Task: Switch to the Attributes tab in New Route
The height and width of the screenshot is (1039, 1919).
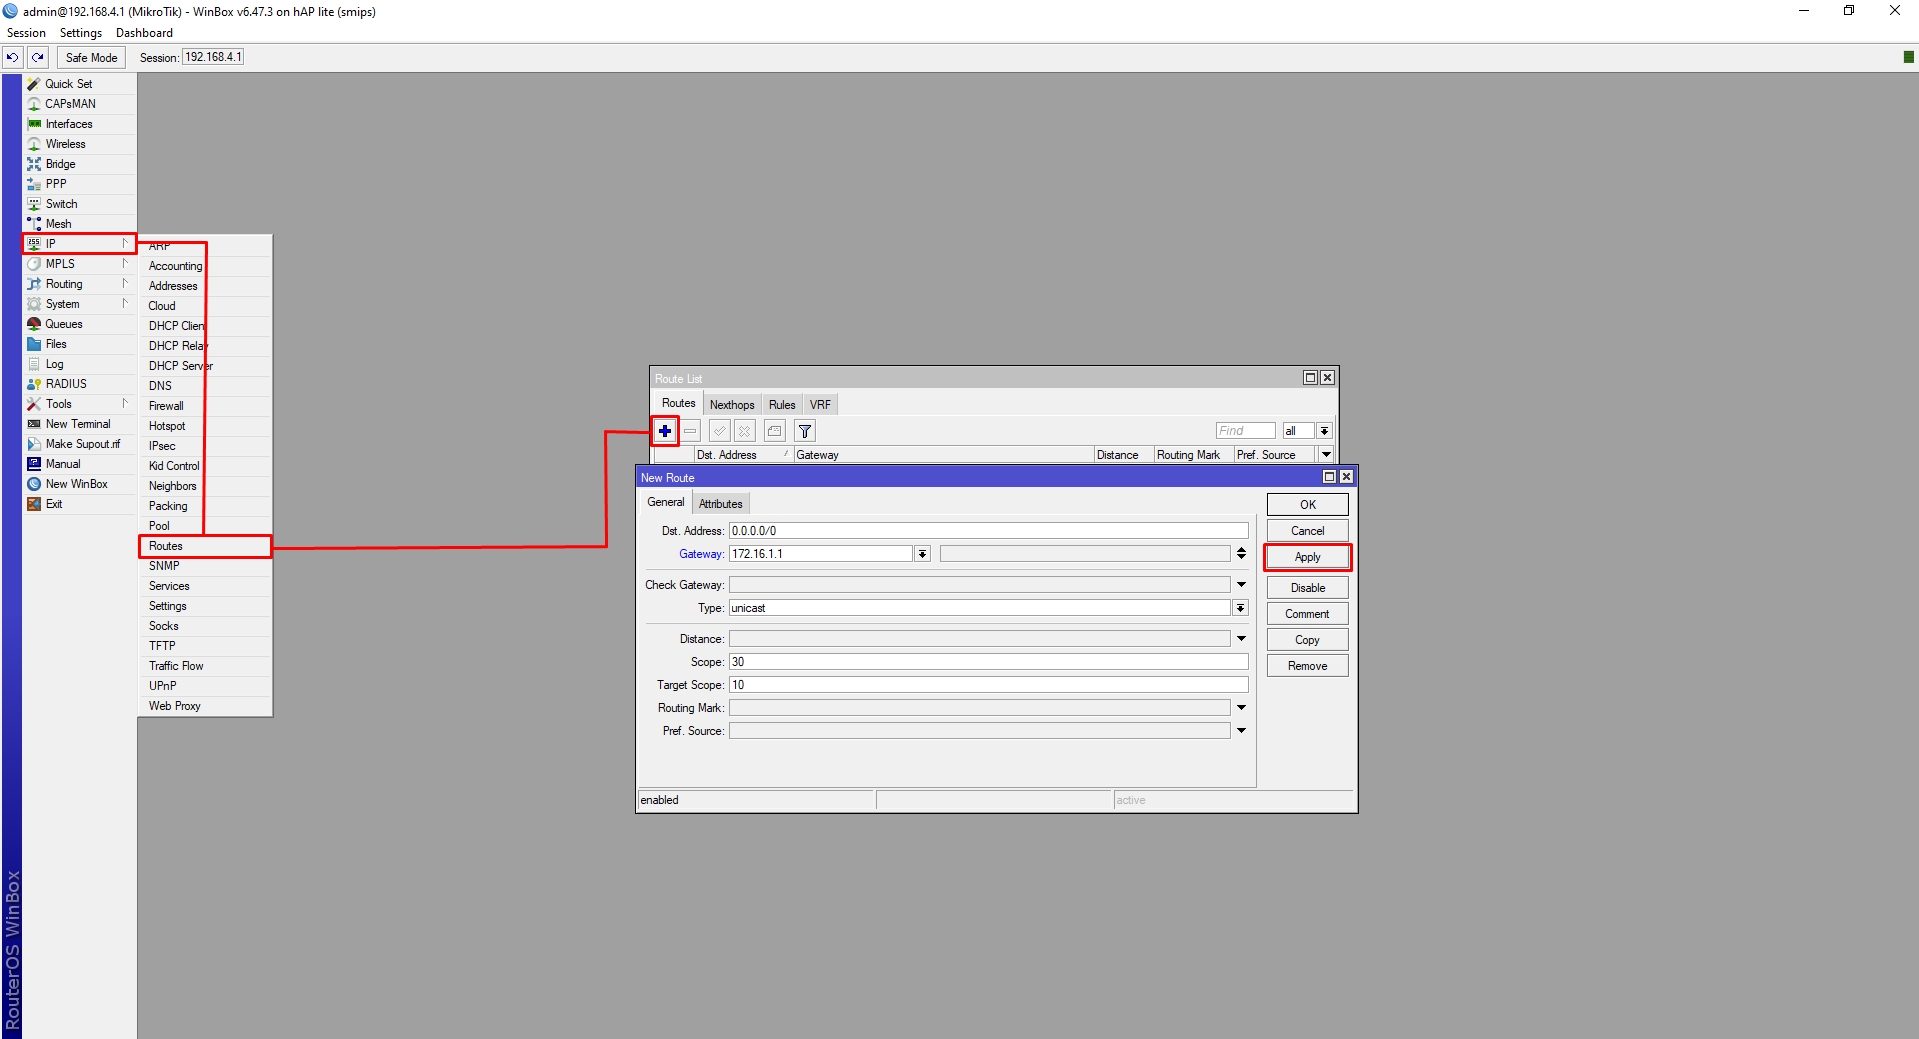Action: pos(720,504)
